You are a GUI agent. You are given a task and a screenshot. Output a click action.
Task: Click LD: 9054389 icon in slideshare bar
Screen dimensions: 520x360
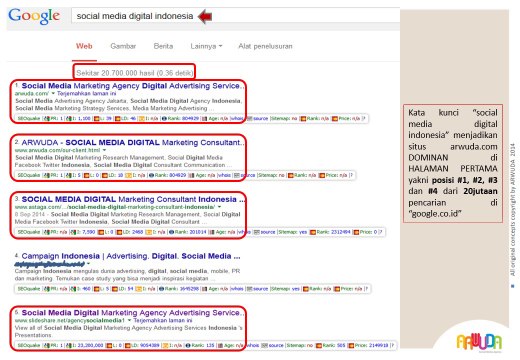coord(128,345)
